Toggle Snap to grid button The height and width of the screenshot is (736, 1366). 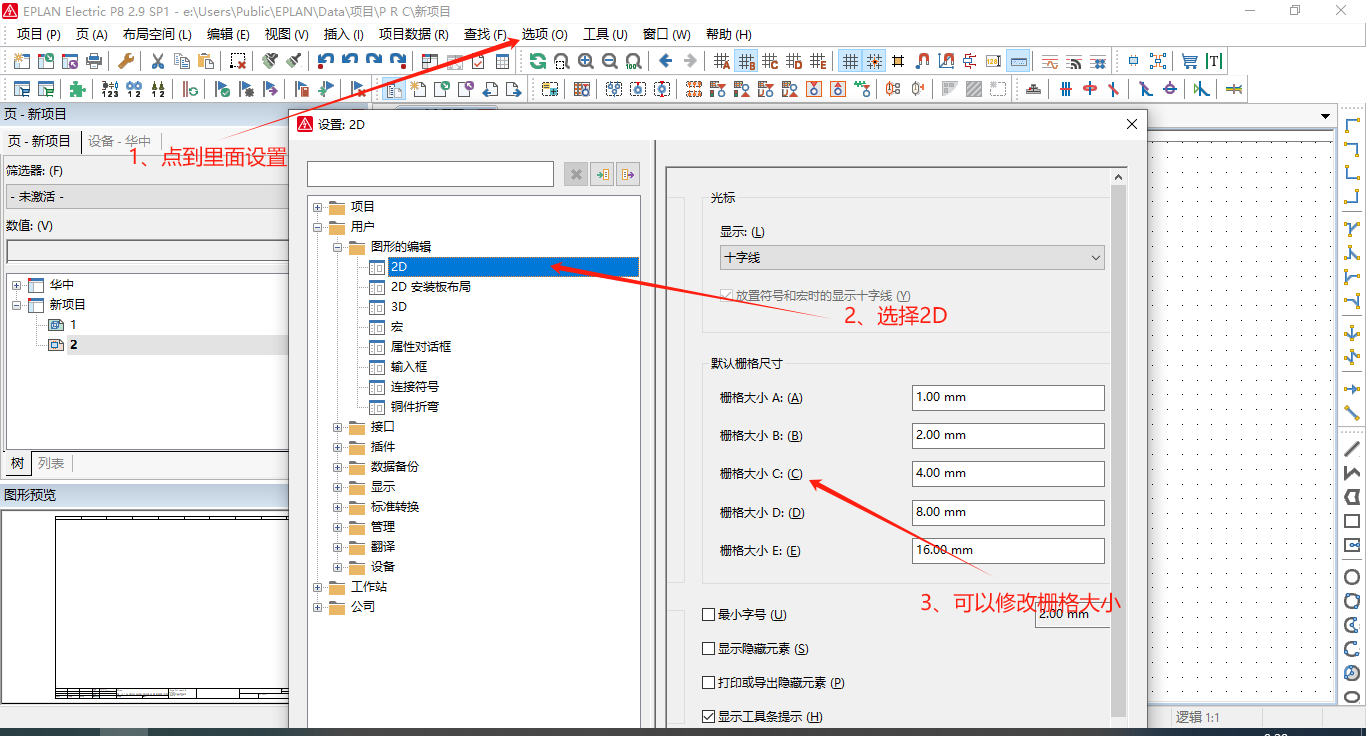point(874,61)
